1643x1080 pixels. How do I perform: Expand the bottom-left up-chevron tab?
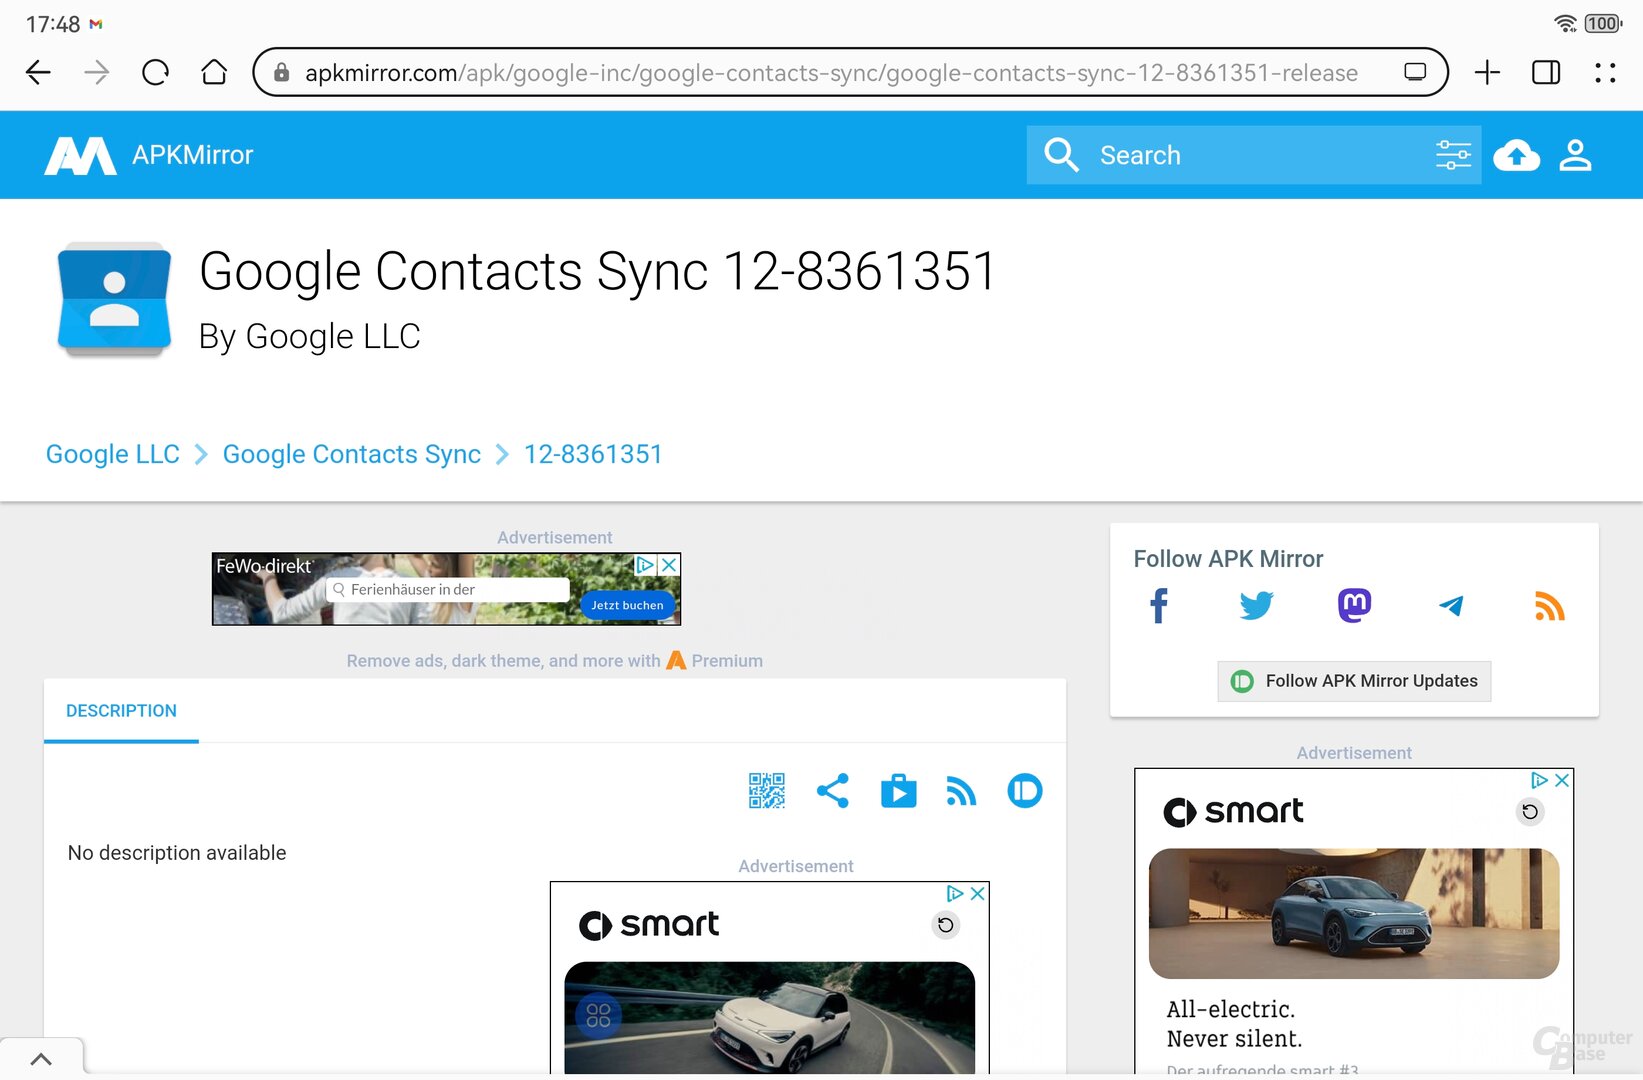(x=41, y=1059)
